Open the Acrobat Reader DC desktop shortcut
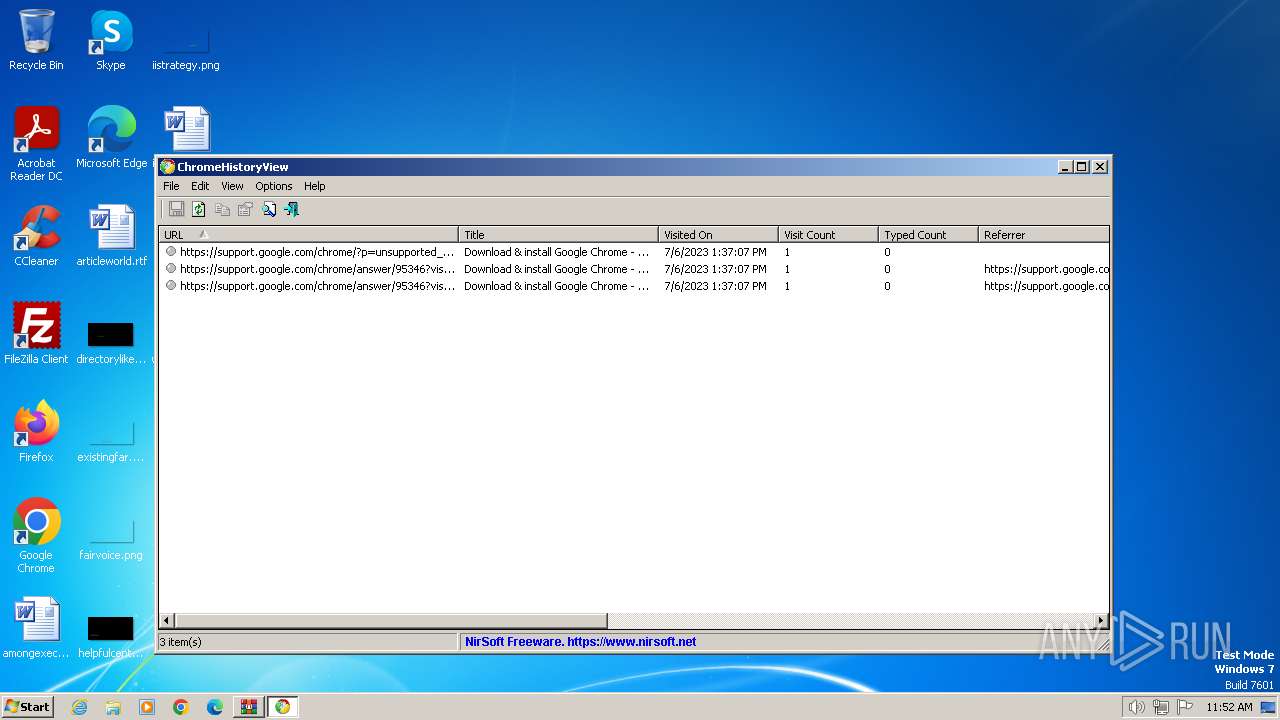The width and height of the screenshot is (1280, 720). (36, 144)
